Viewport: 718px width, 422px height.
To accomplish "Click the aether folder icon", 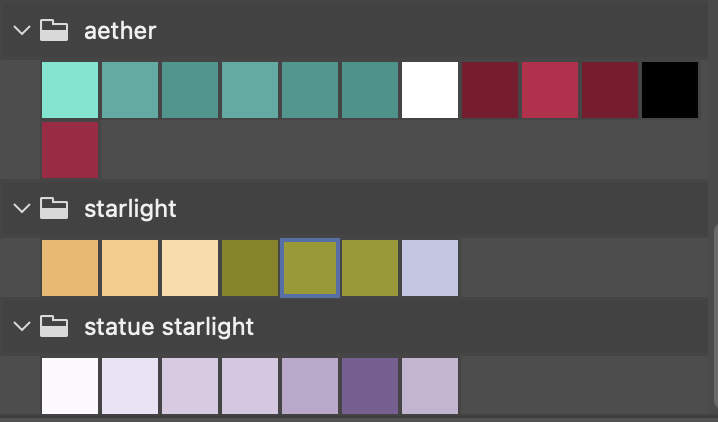I will (54, 30).
